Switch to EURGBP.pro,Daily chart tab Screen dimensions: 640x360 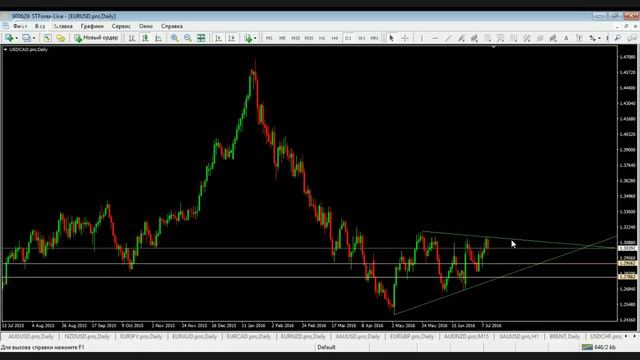(x=411, y=336)
